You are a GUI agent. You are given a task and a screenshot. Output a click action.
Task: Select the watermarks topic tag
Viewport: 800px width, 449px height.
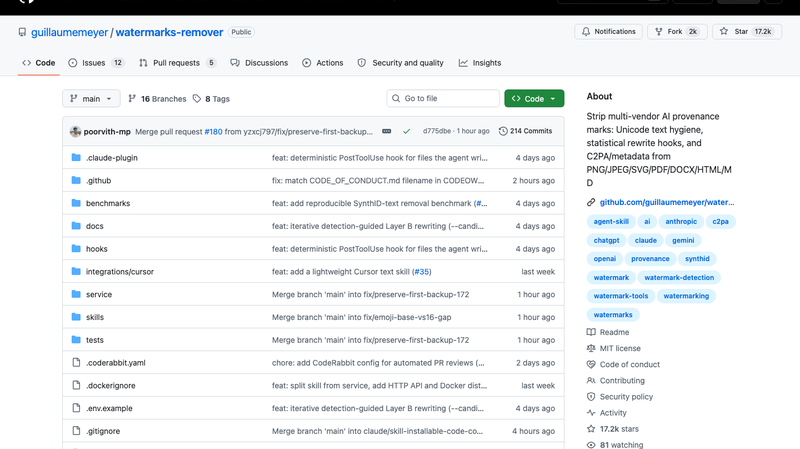pos(613,315)
